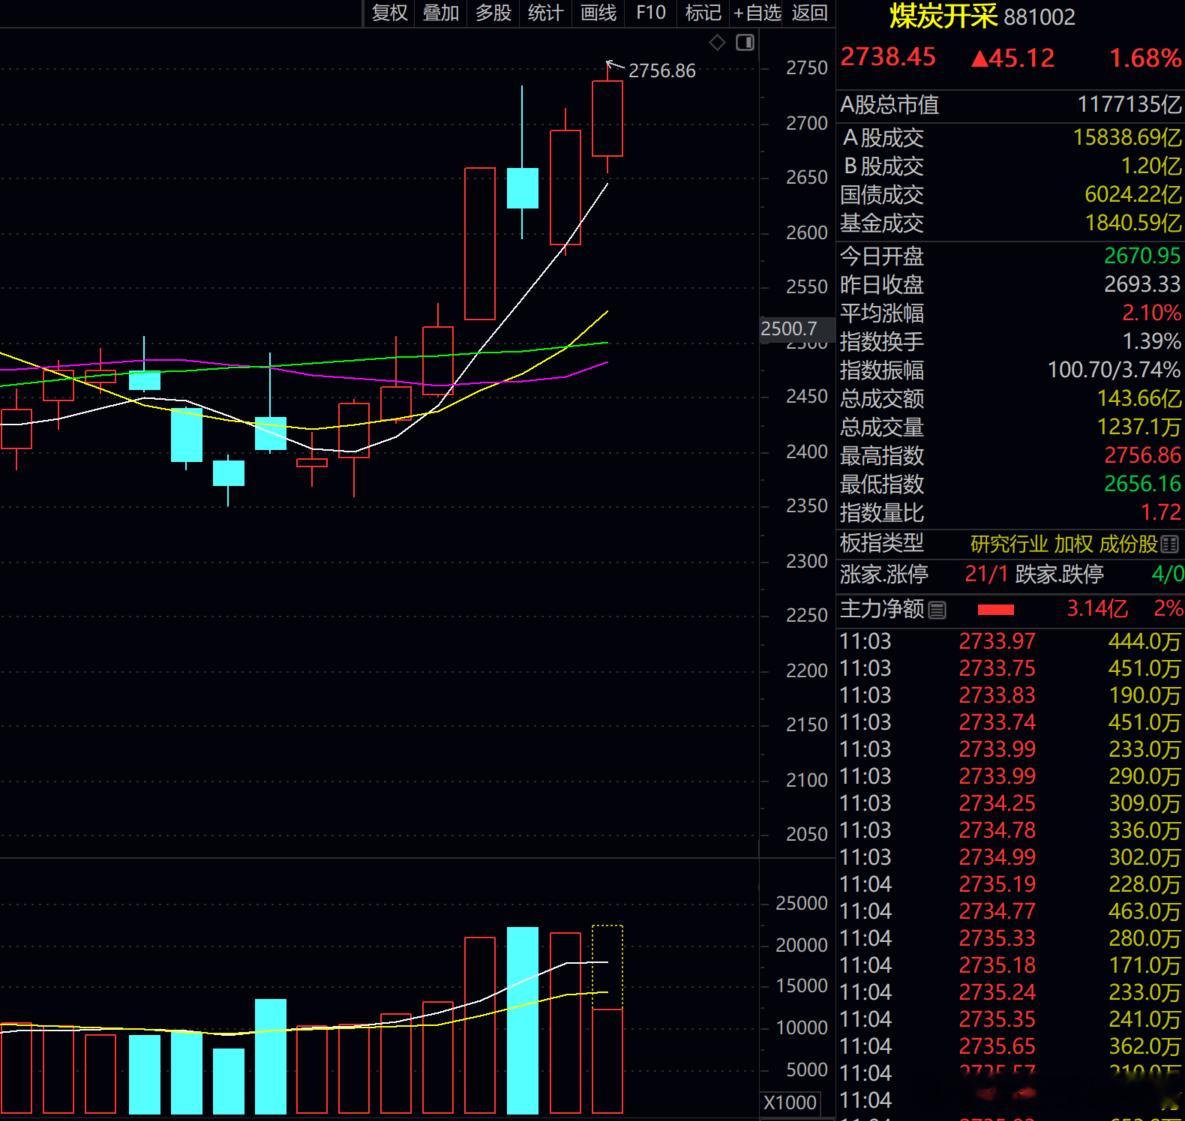Click the 加权 link
This screenshot has height=1121, width=1185.
(x=1073, y=544)
